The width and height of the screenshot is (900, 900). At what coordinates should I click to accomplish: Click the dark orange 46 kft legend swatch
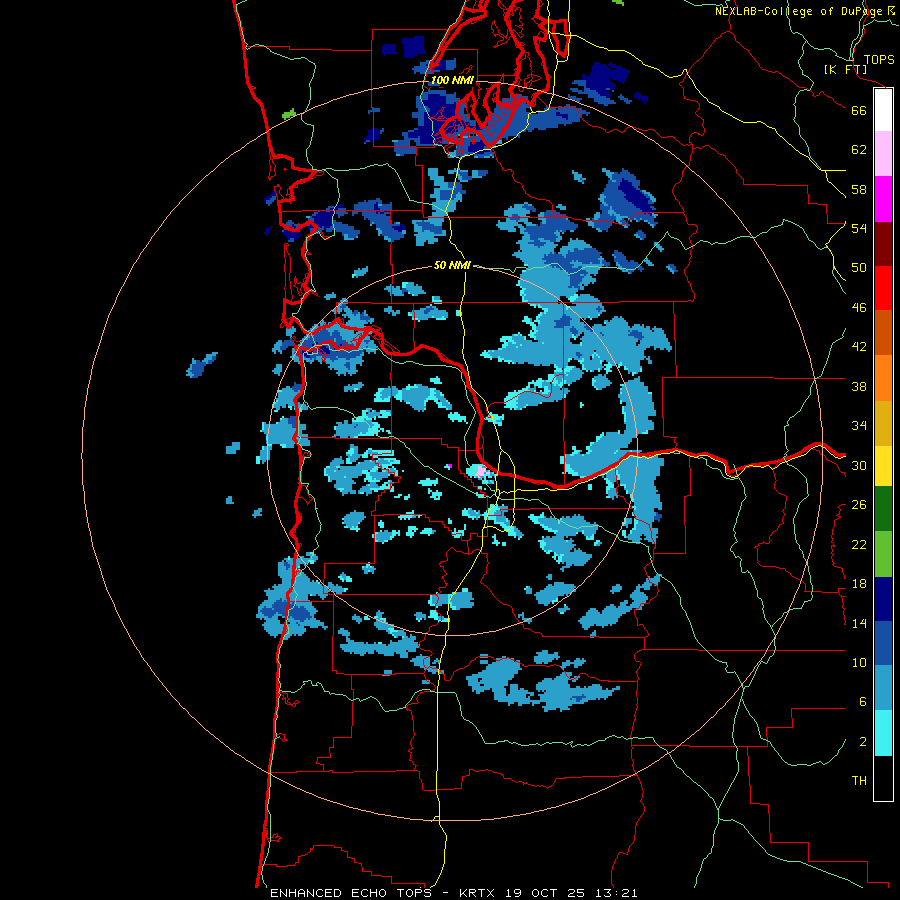coord(883,333)
